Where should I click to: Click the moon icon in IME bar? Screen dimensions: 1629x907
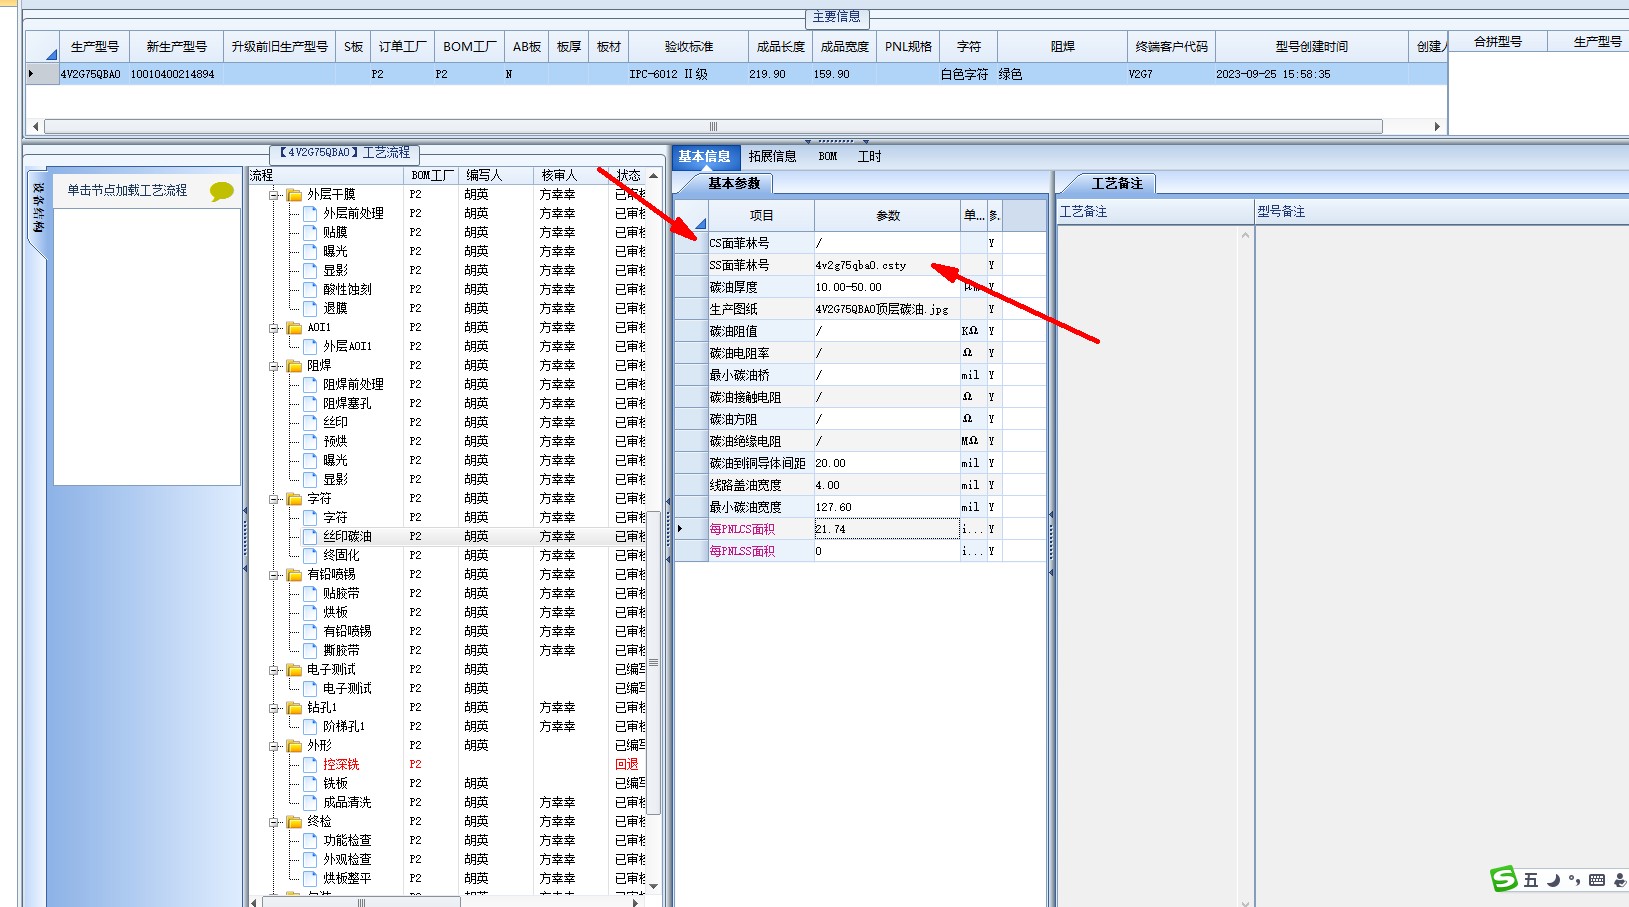point(1553,880)
